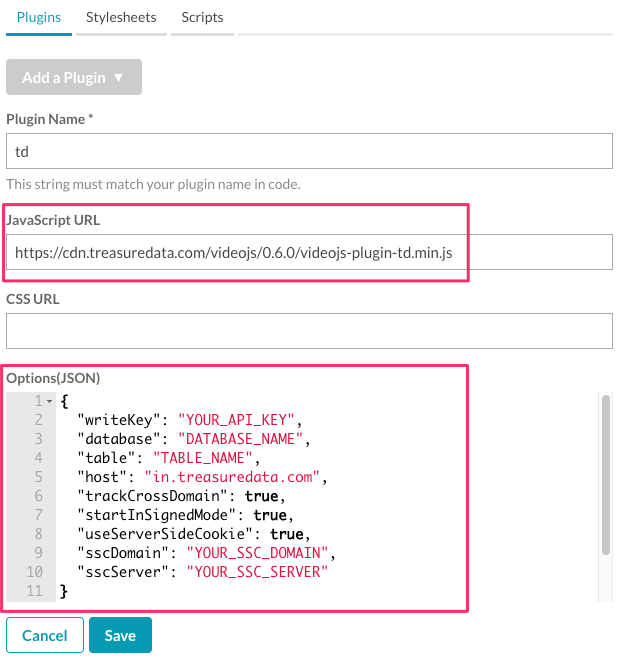Open the Scripts tab
628x662 pixels.
[202, 17]
